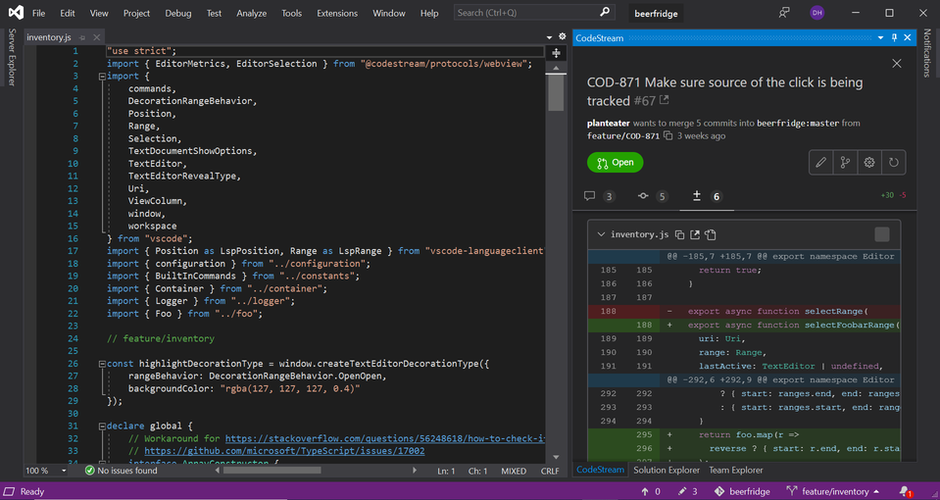Viewport: 940px width, 500px height.
Task: Copy the inventory.js file path icon
Action: pos(679,234)
